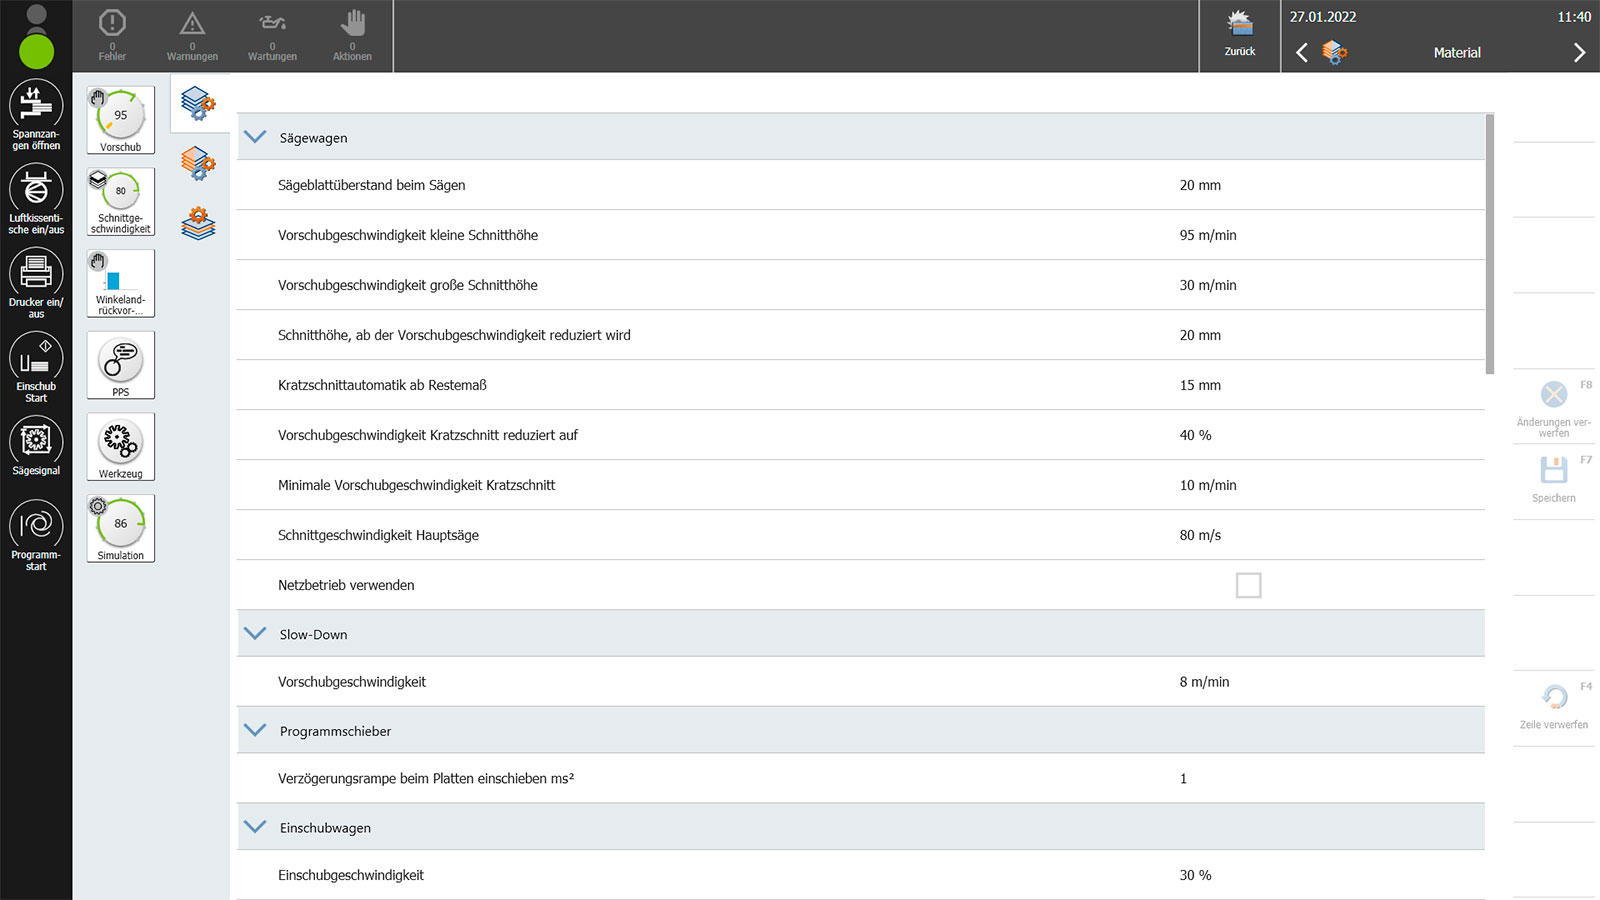
Task: Collapse the Programmschieber section
Action: pyautogui.click(x=256, y=731)
